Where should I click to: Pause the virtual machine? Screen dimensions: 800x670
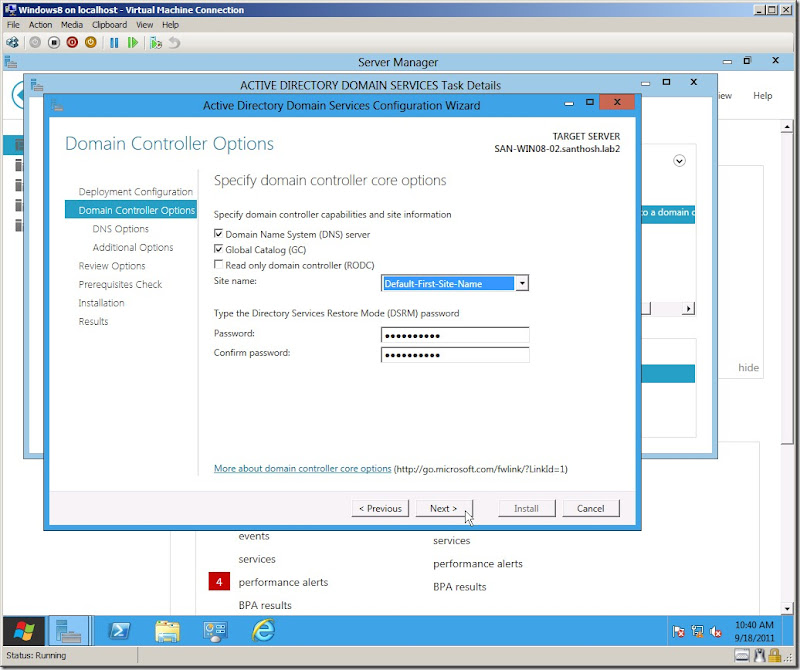point(114,43)
